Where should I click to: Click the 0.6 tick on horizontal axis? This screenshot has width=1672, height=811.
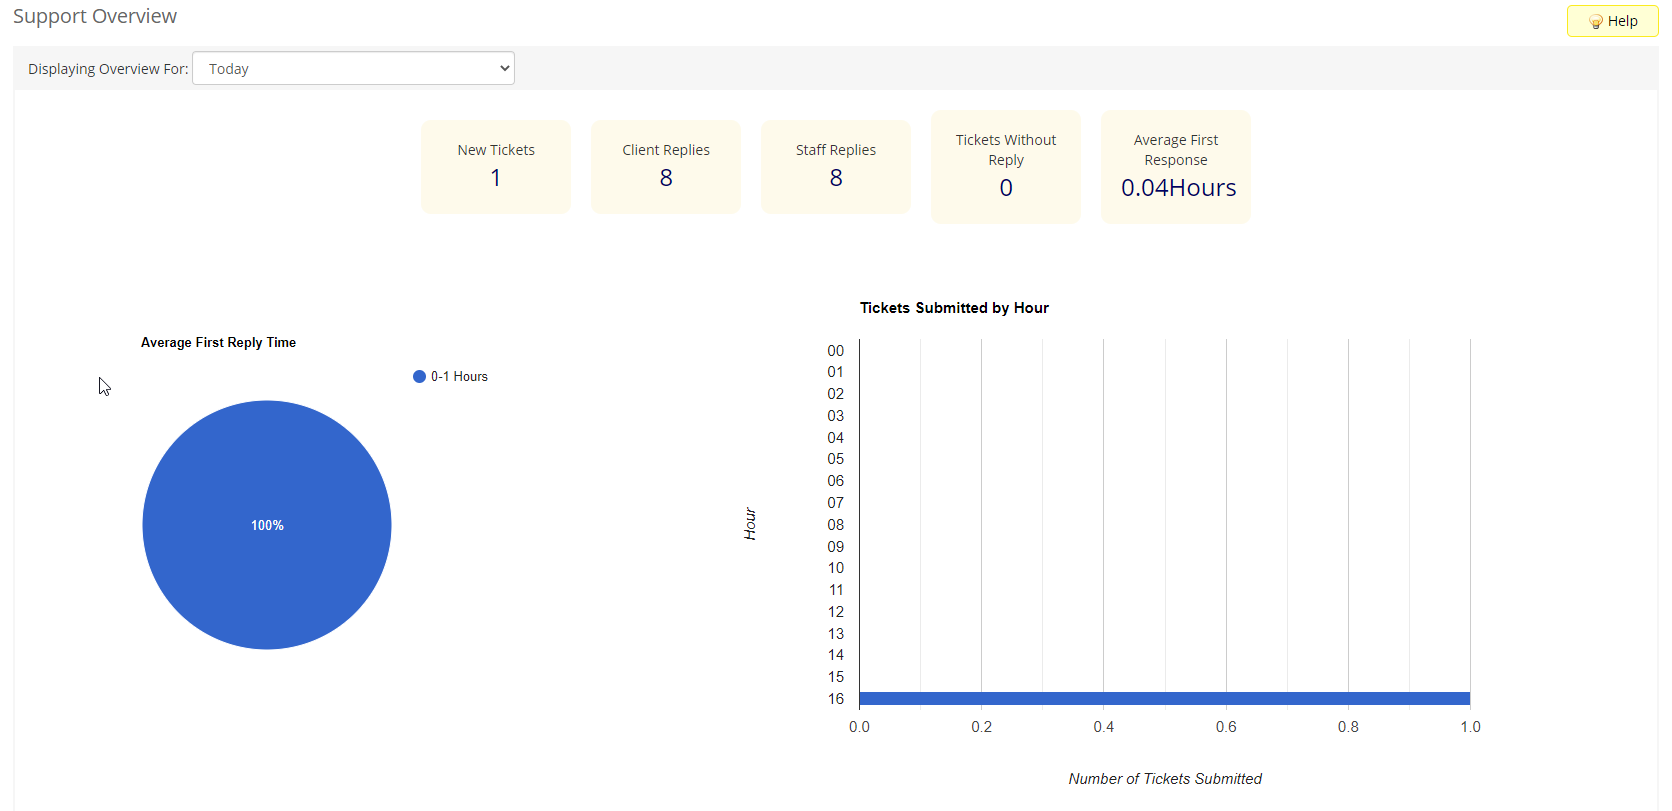tap(1226, 727)
